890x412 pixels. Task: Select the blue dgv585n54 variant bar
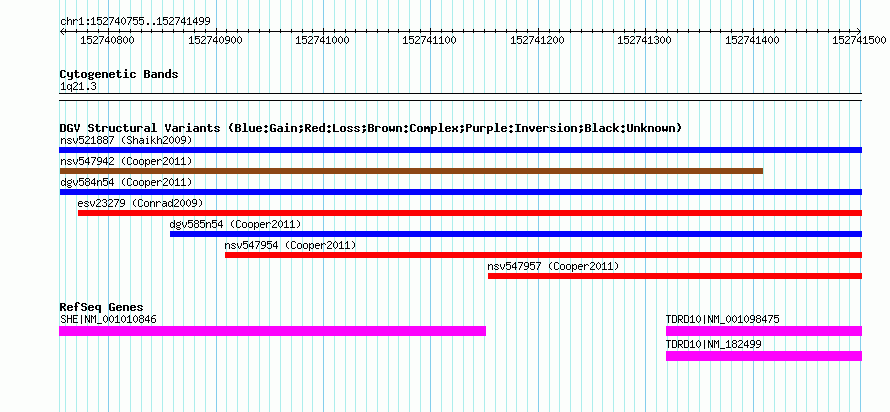[516, 234]
